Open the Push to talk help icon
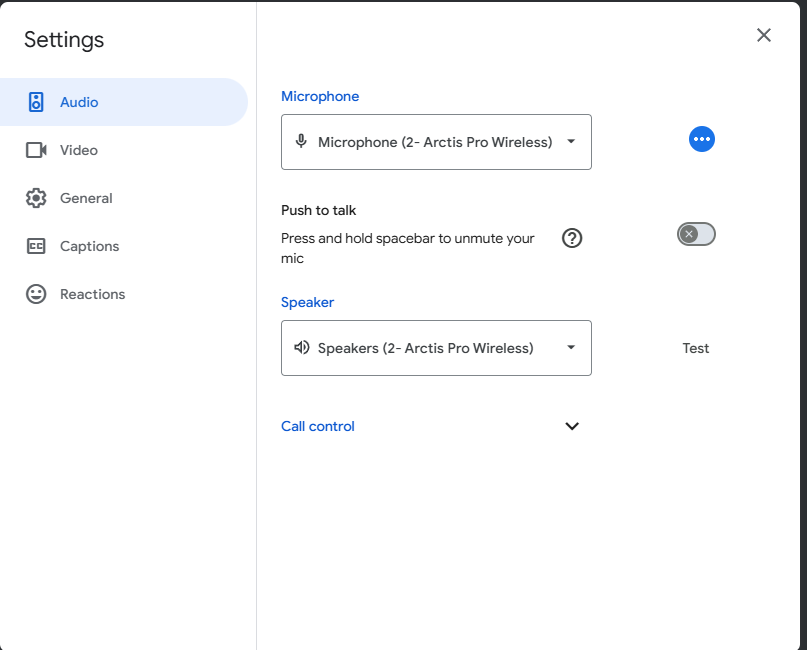The width and height of the screenshot is (807, 650). (x=572, y=238)
